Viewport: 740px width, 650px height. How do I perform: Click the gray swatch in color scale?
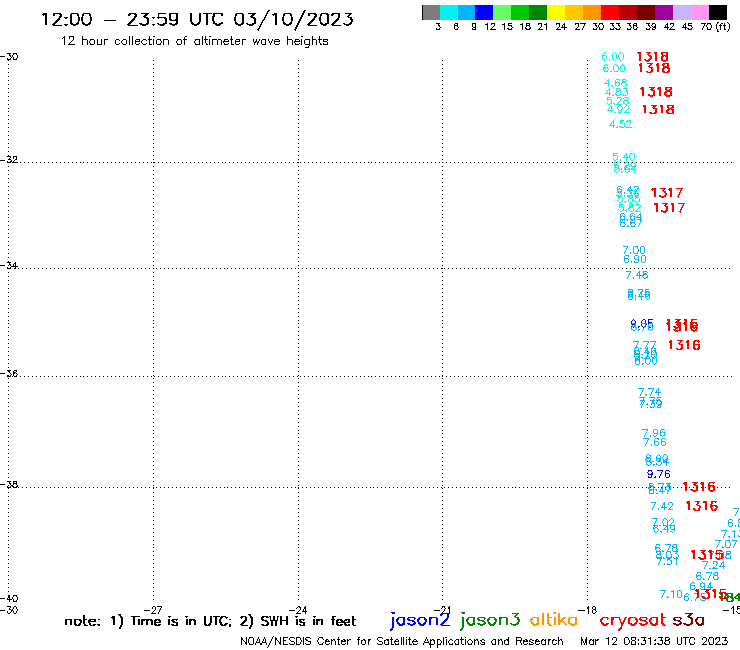point(431,13)
